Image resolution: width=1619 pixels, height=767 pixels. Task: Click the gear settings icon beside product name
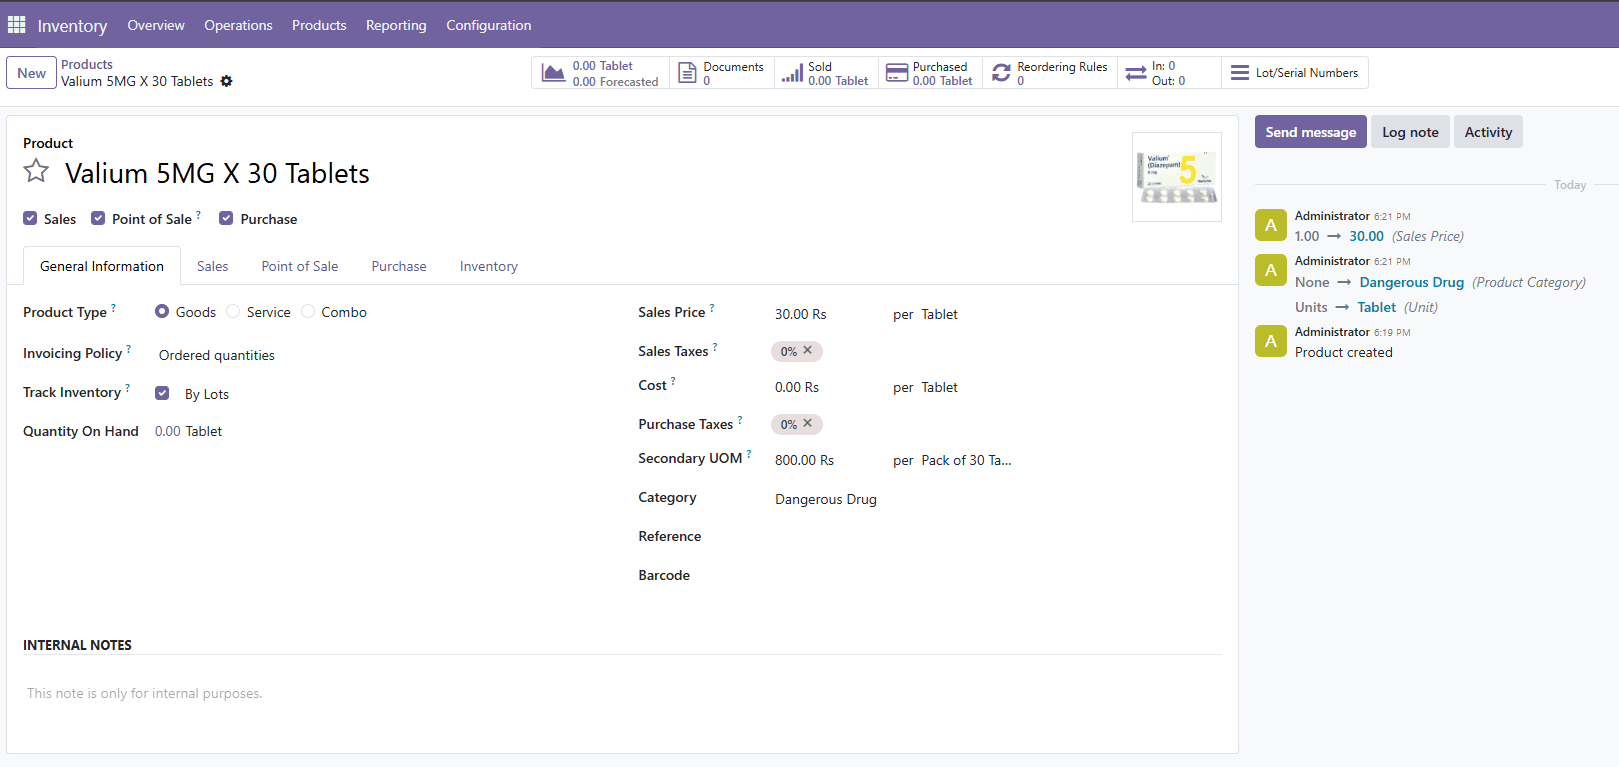click(227, 81)
